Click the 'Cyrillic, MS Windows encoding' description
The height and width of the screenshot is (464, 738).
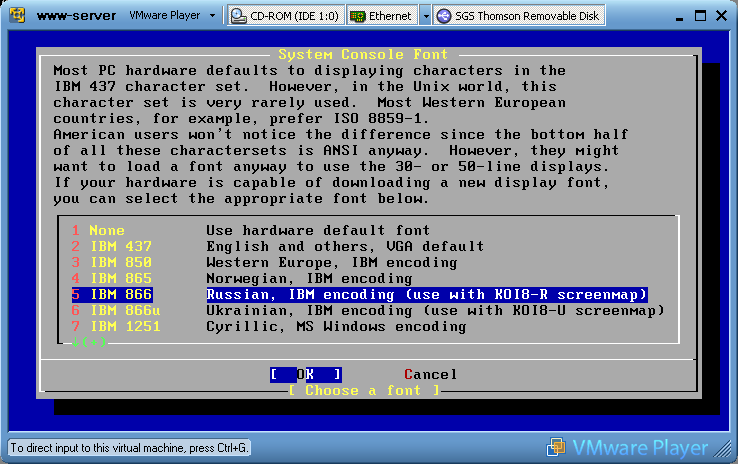tap(336, 327)
